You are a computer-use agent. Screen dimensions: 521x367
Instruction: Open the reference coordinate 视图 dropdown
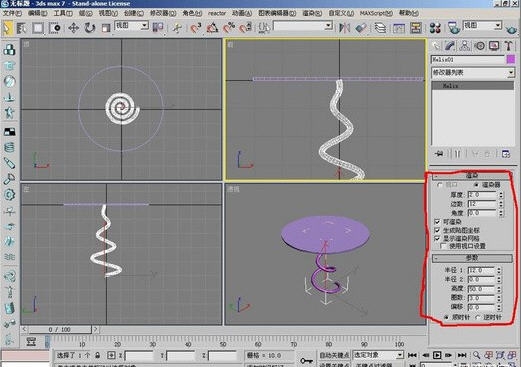tap(131, 26)
